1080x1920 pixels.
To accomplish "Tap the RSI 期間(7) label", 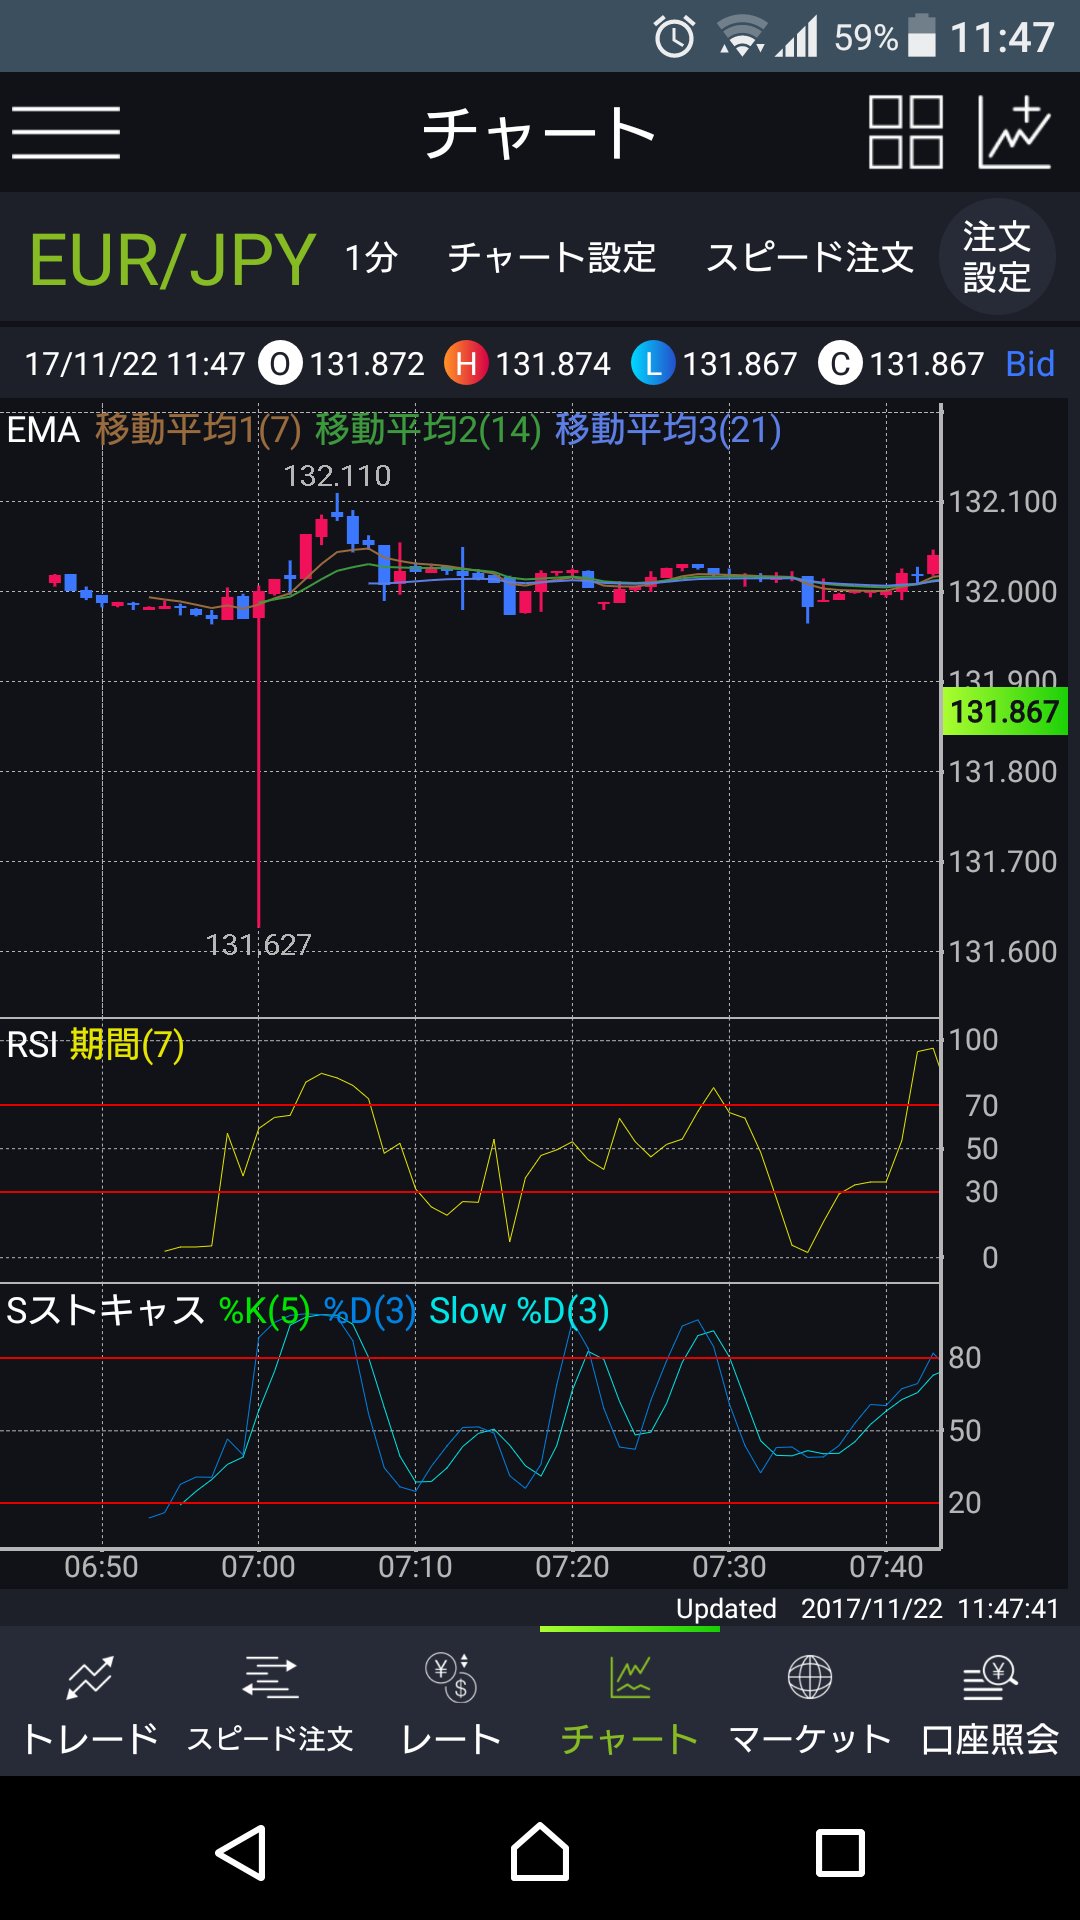I will [x=96, y=1045].
